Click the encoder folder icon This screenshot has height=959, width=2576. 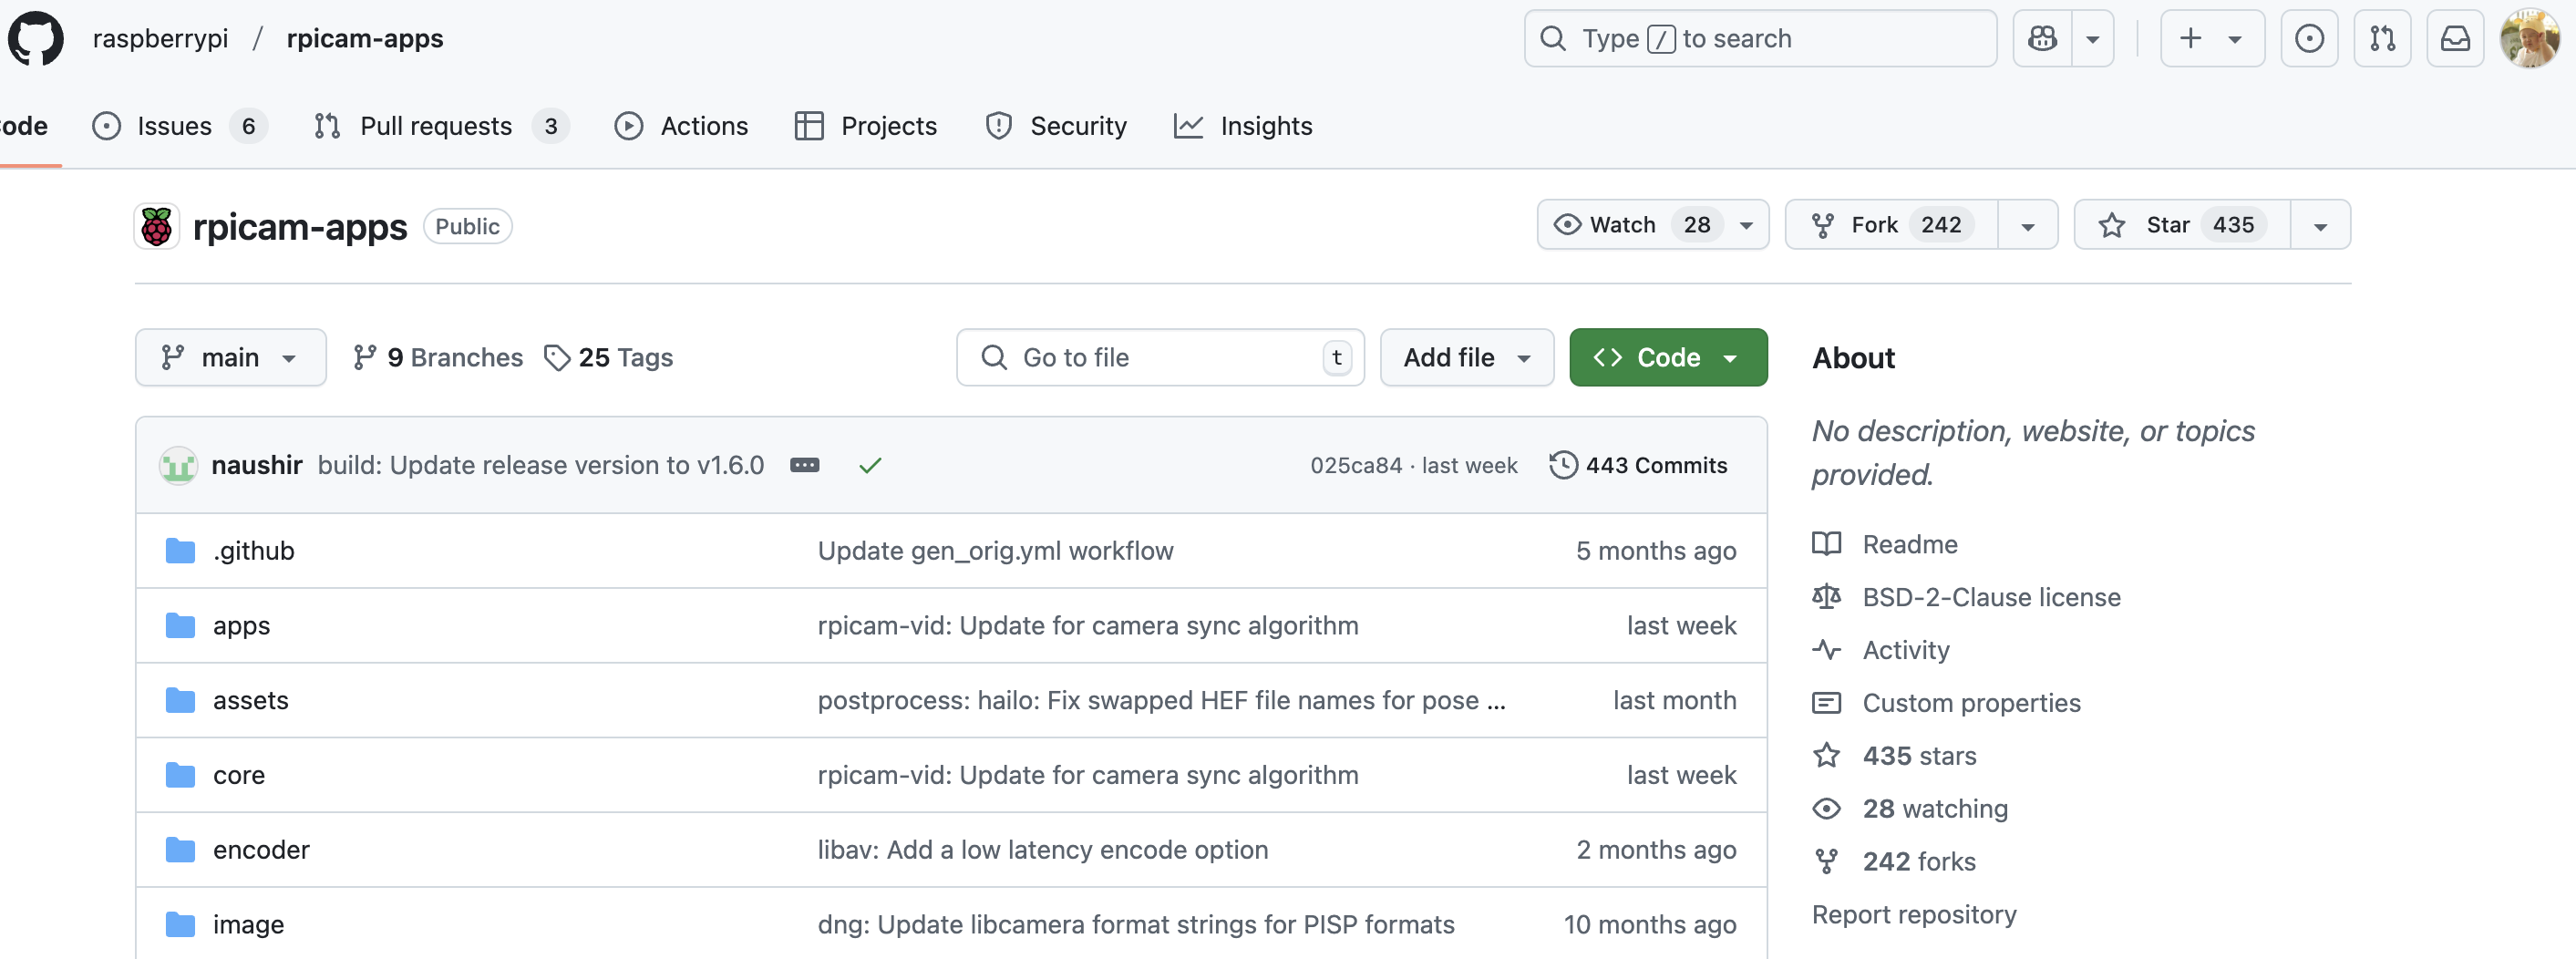click(x=180, y=850)
